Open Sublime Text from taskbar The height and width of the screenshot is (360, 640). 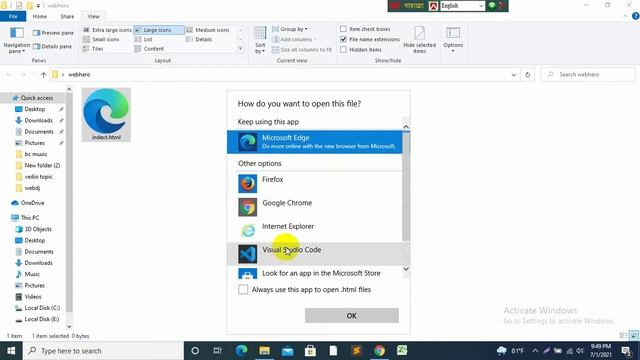tap(356, 351)
